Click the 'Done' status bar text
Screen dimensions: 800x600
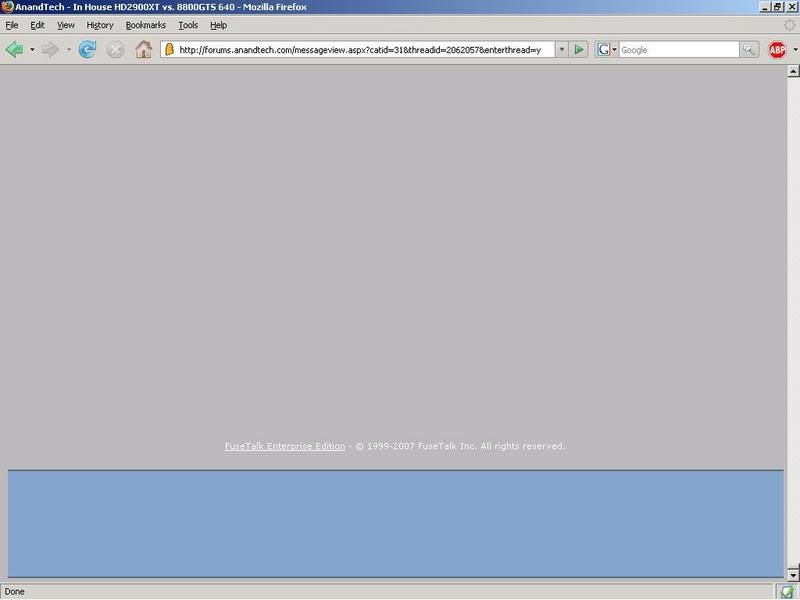pos(14,592)
